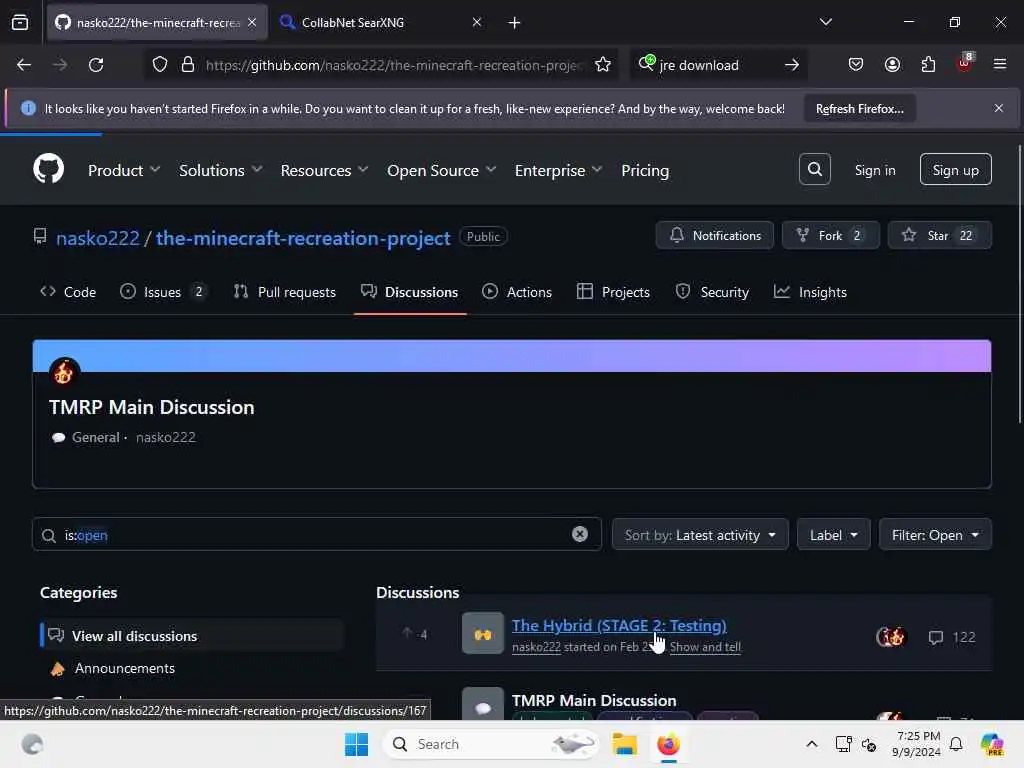This screenshot has height=768, width=1024.
Task: Open a new tab with plus icon
Action: tap(514, 23)
